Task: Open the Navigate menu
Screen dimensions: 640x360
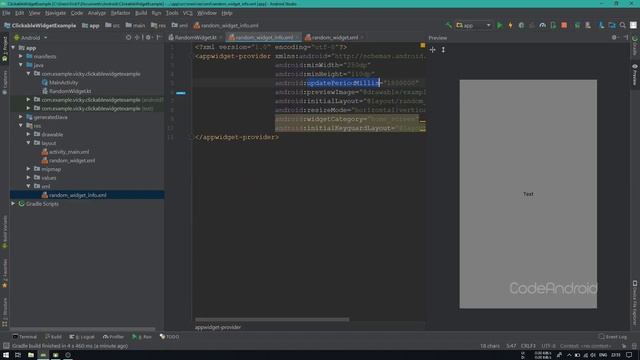Action: [55, 13]
